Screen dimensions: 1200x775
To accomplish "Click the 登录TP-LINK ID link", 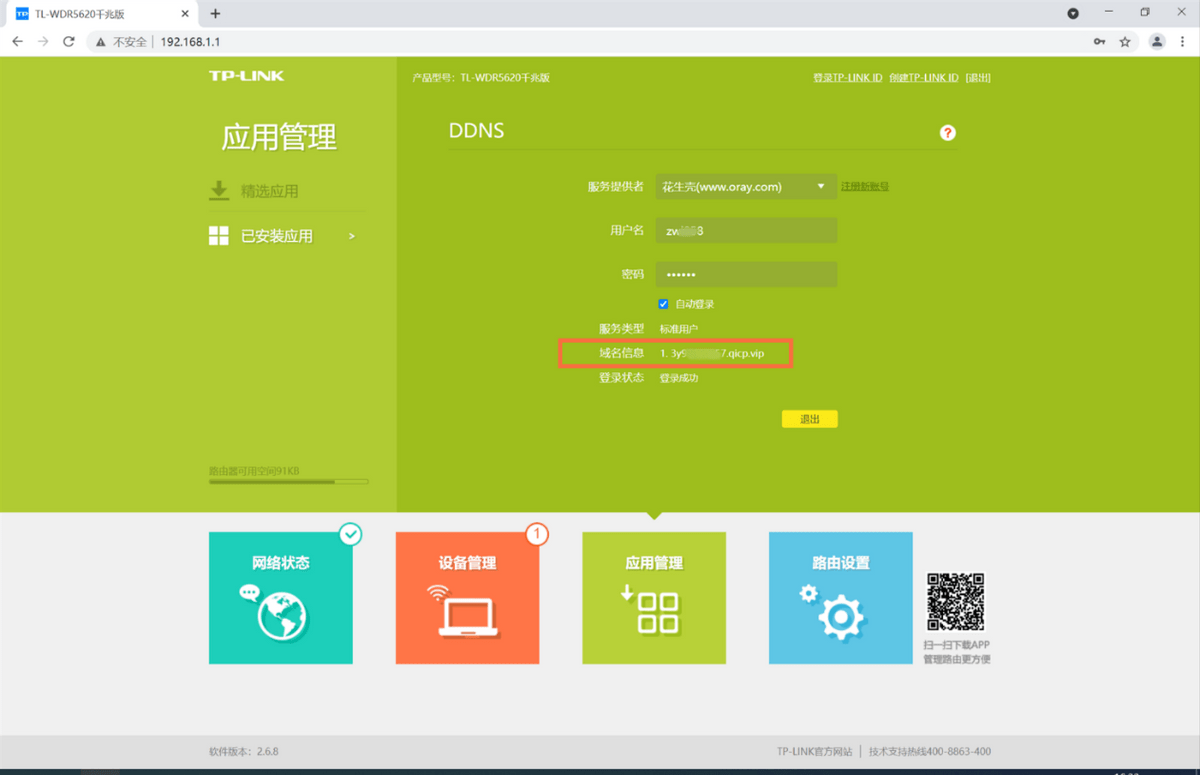I will (848, 77).
